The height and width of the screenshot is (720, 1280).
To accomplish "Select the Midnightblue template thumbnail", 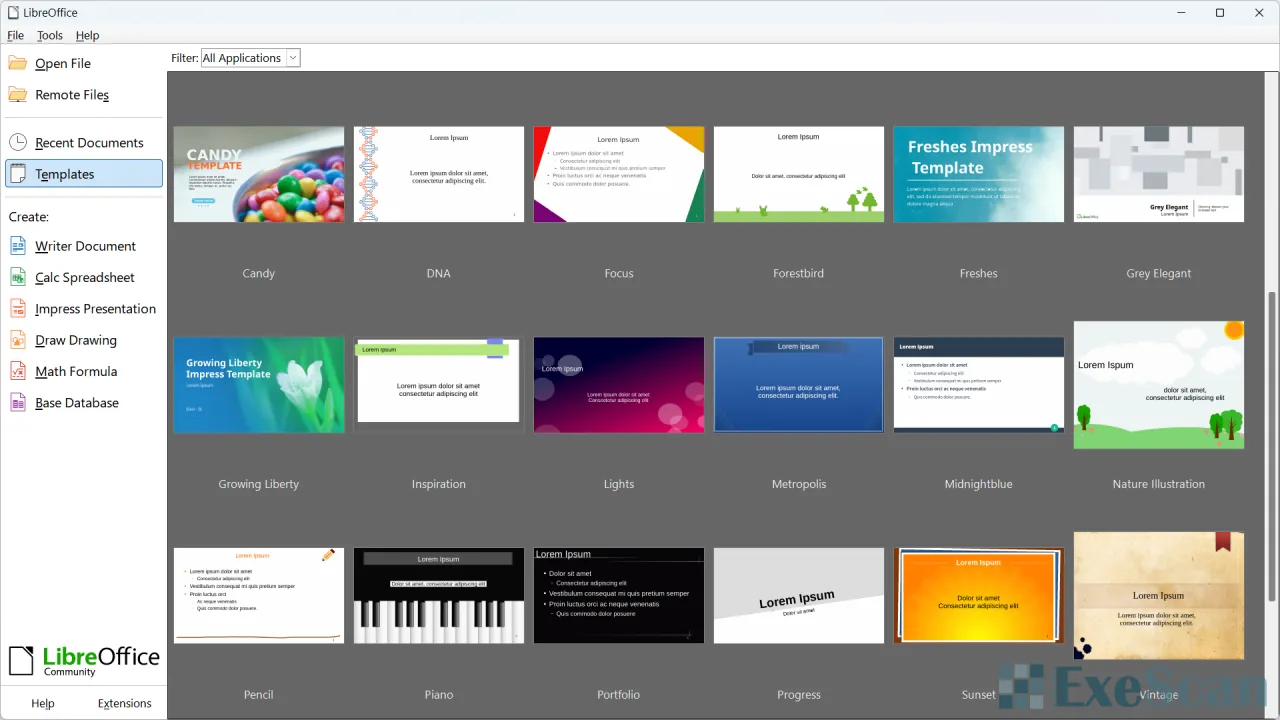I will [979, 385].
